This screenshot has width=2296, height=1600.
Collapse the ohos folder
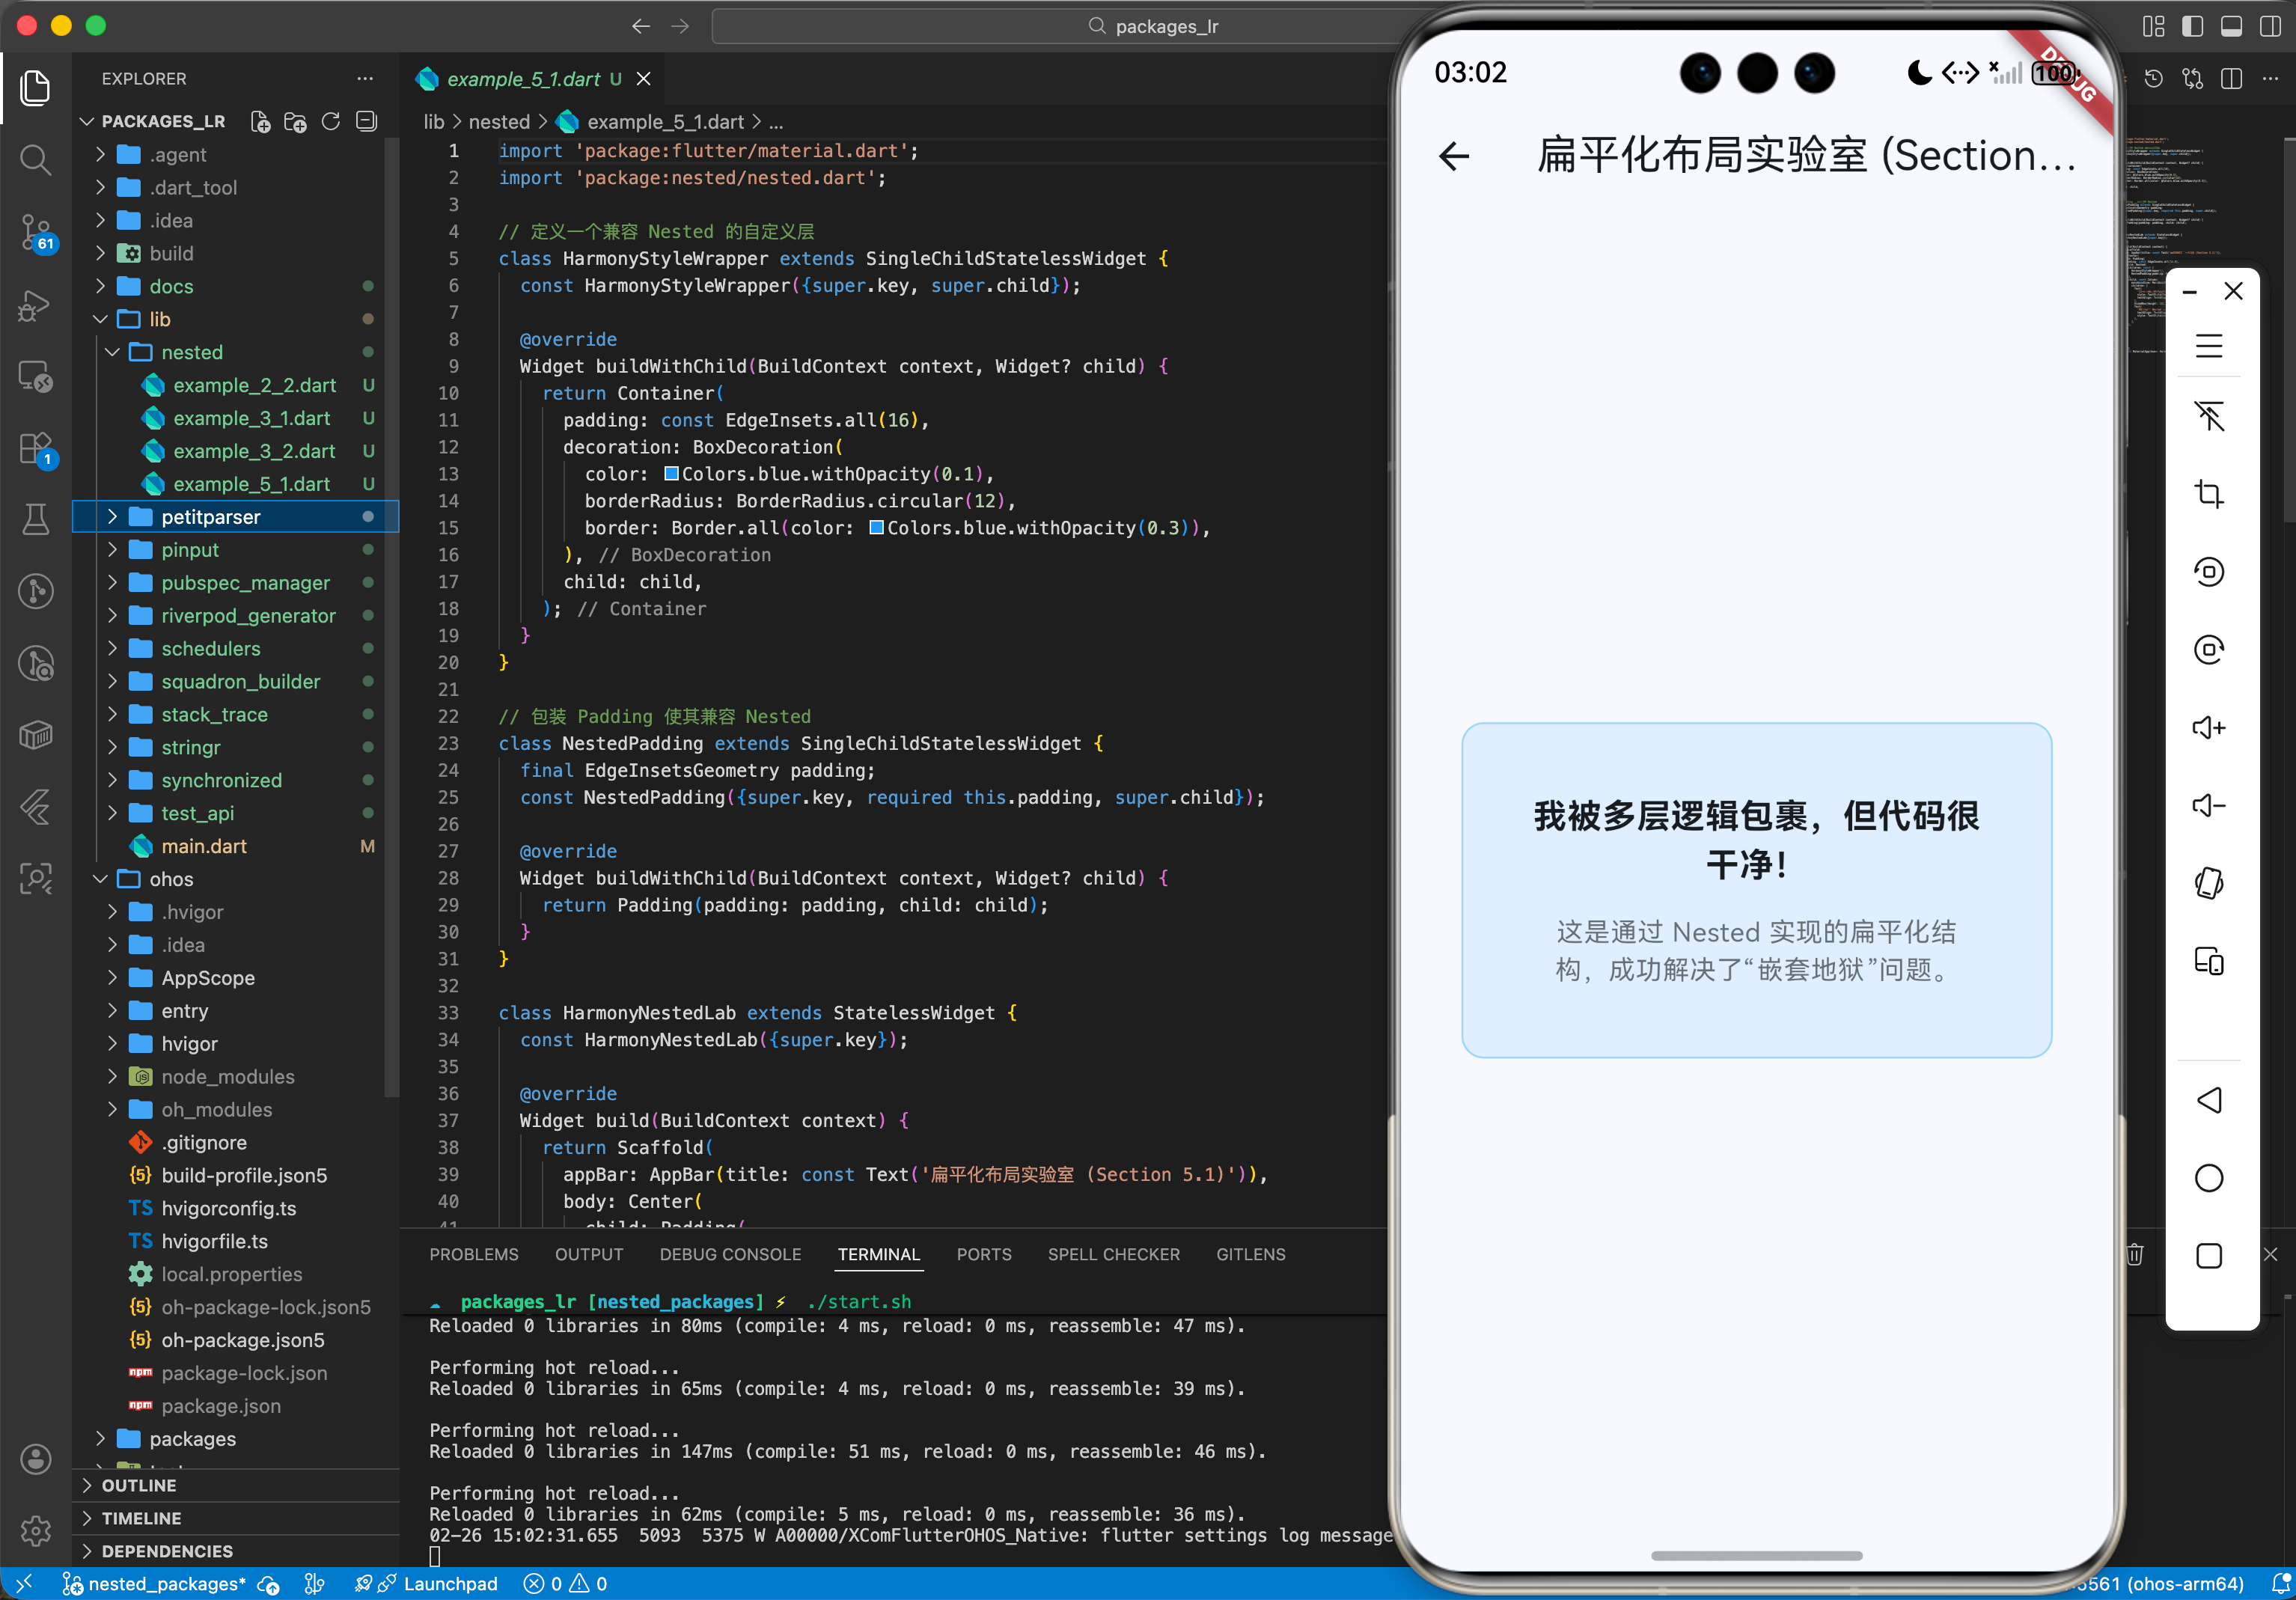click(236, 879)
